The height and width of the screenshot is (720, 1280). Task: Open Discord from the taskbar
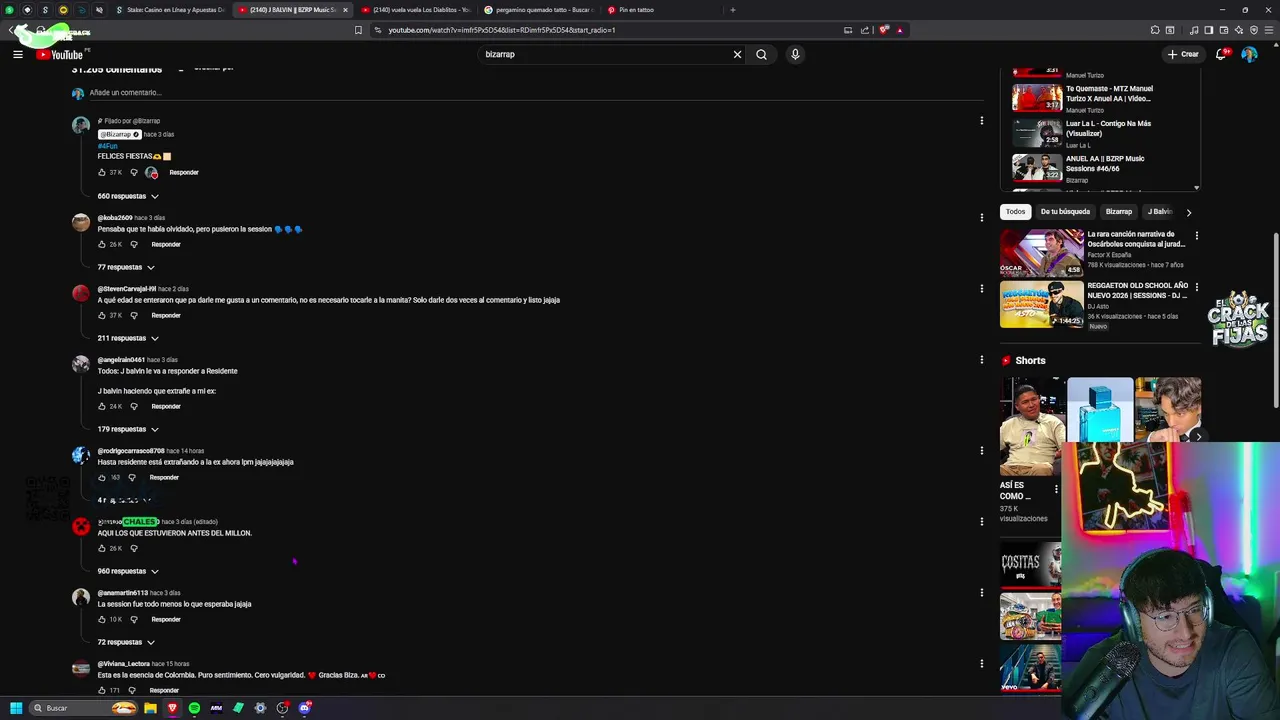click(x=305, y=708)
